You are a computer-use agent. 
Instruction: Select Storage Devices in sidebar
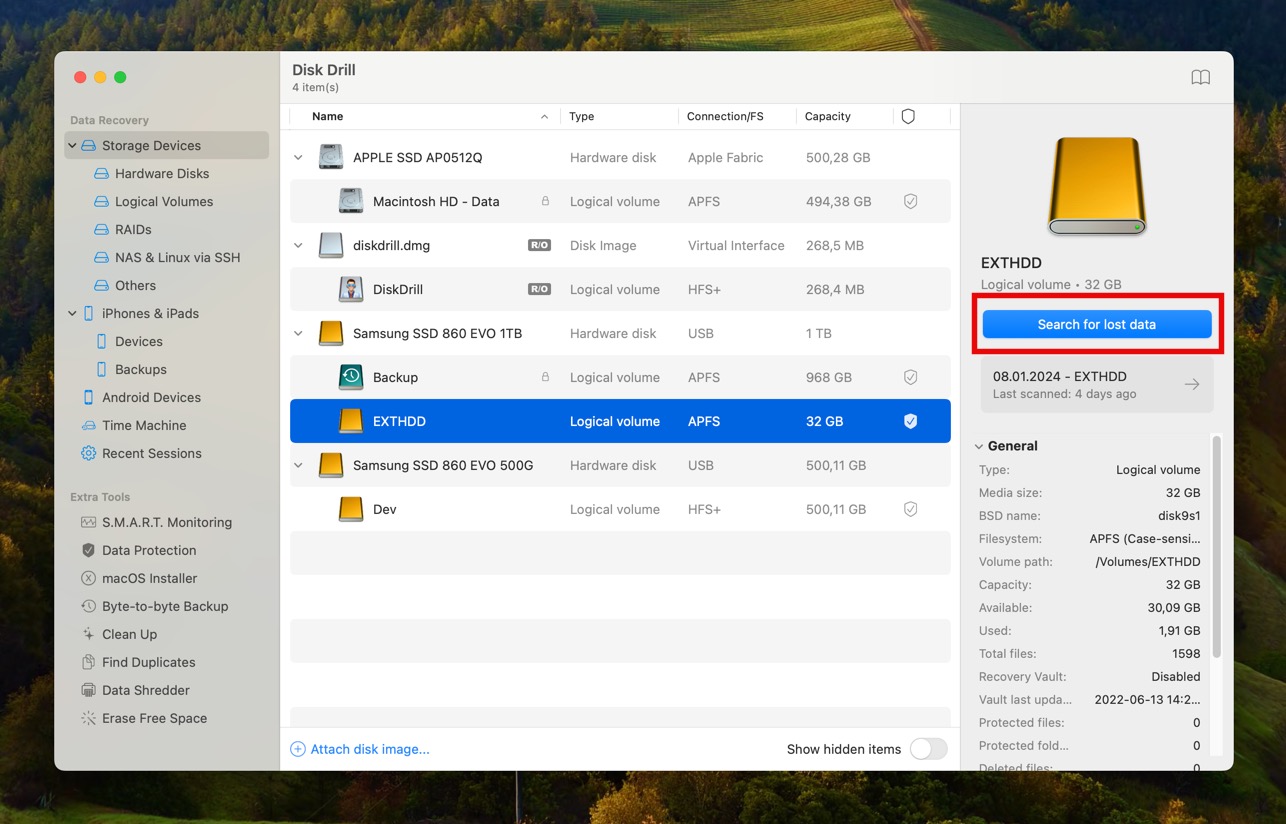[x=167, y=145]
